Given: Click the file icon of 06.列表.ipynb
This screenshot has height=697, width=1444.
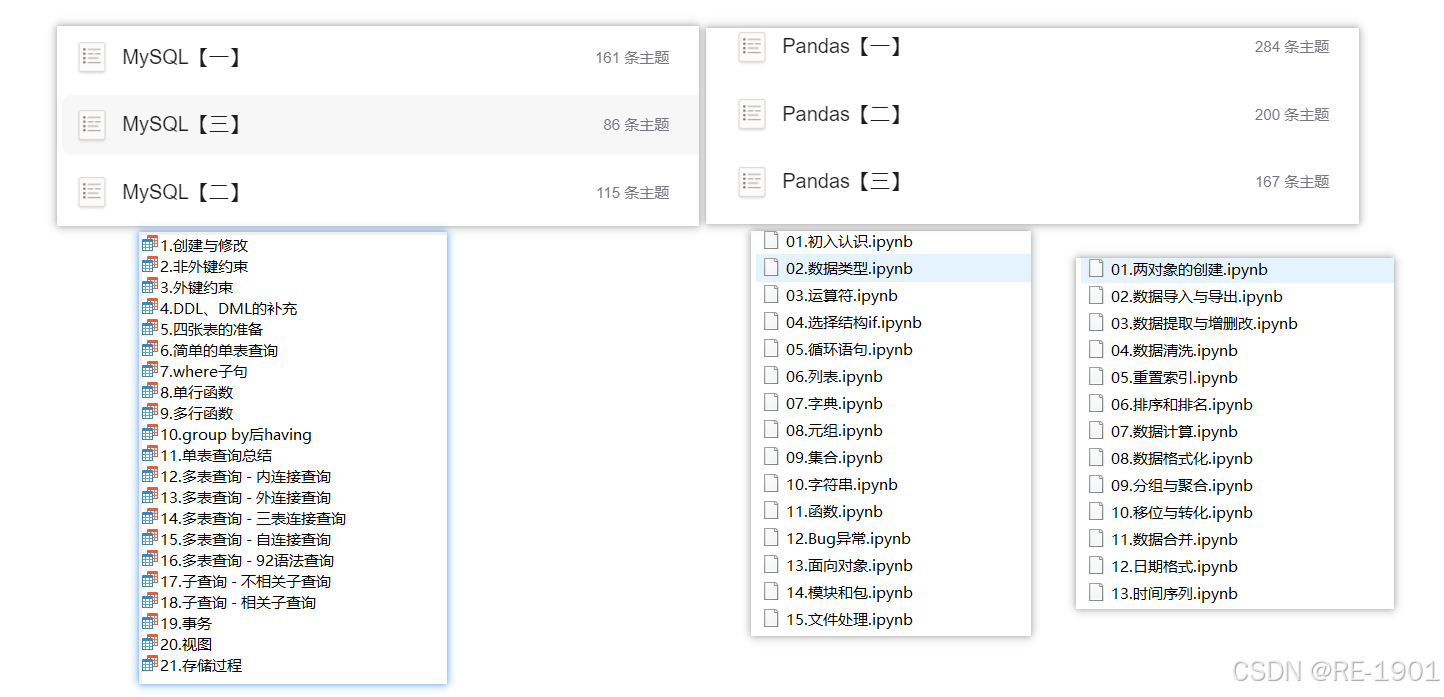Looking at the screenshot, I should pyautogui.click(x=770, y=376).
